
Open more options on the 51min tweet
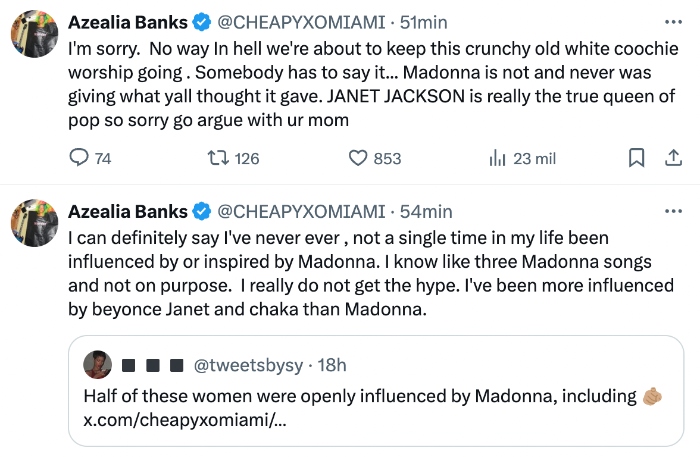coord(673,22)
